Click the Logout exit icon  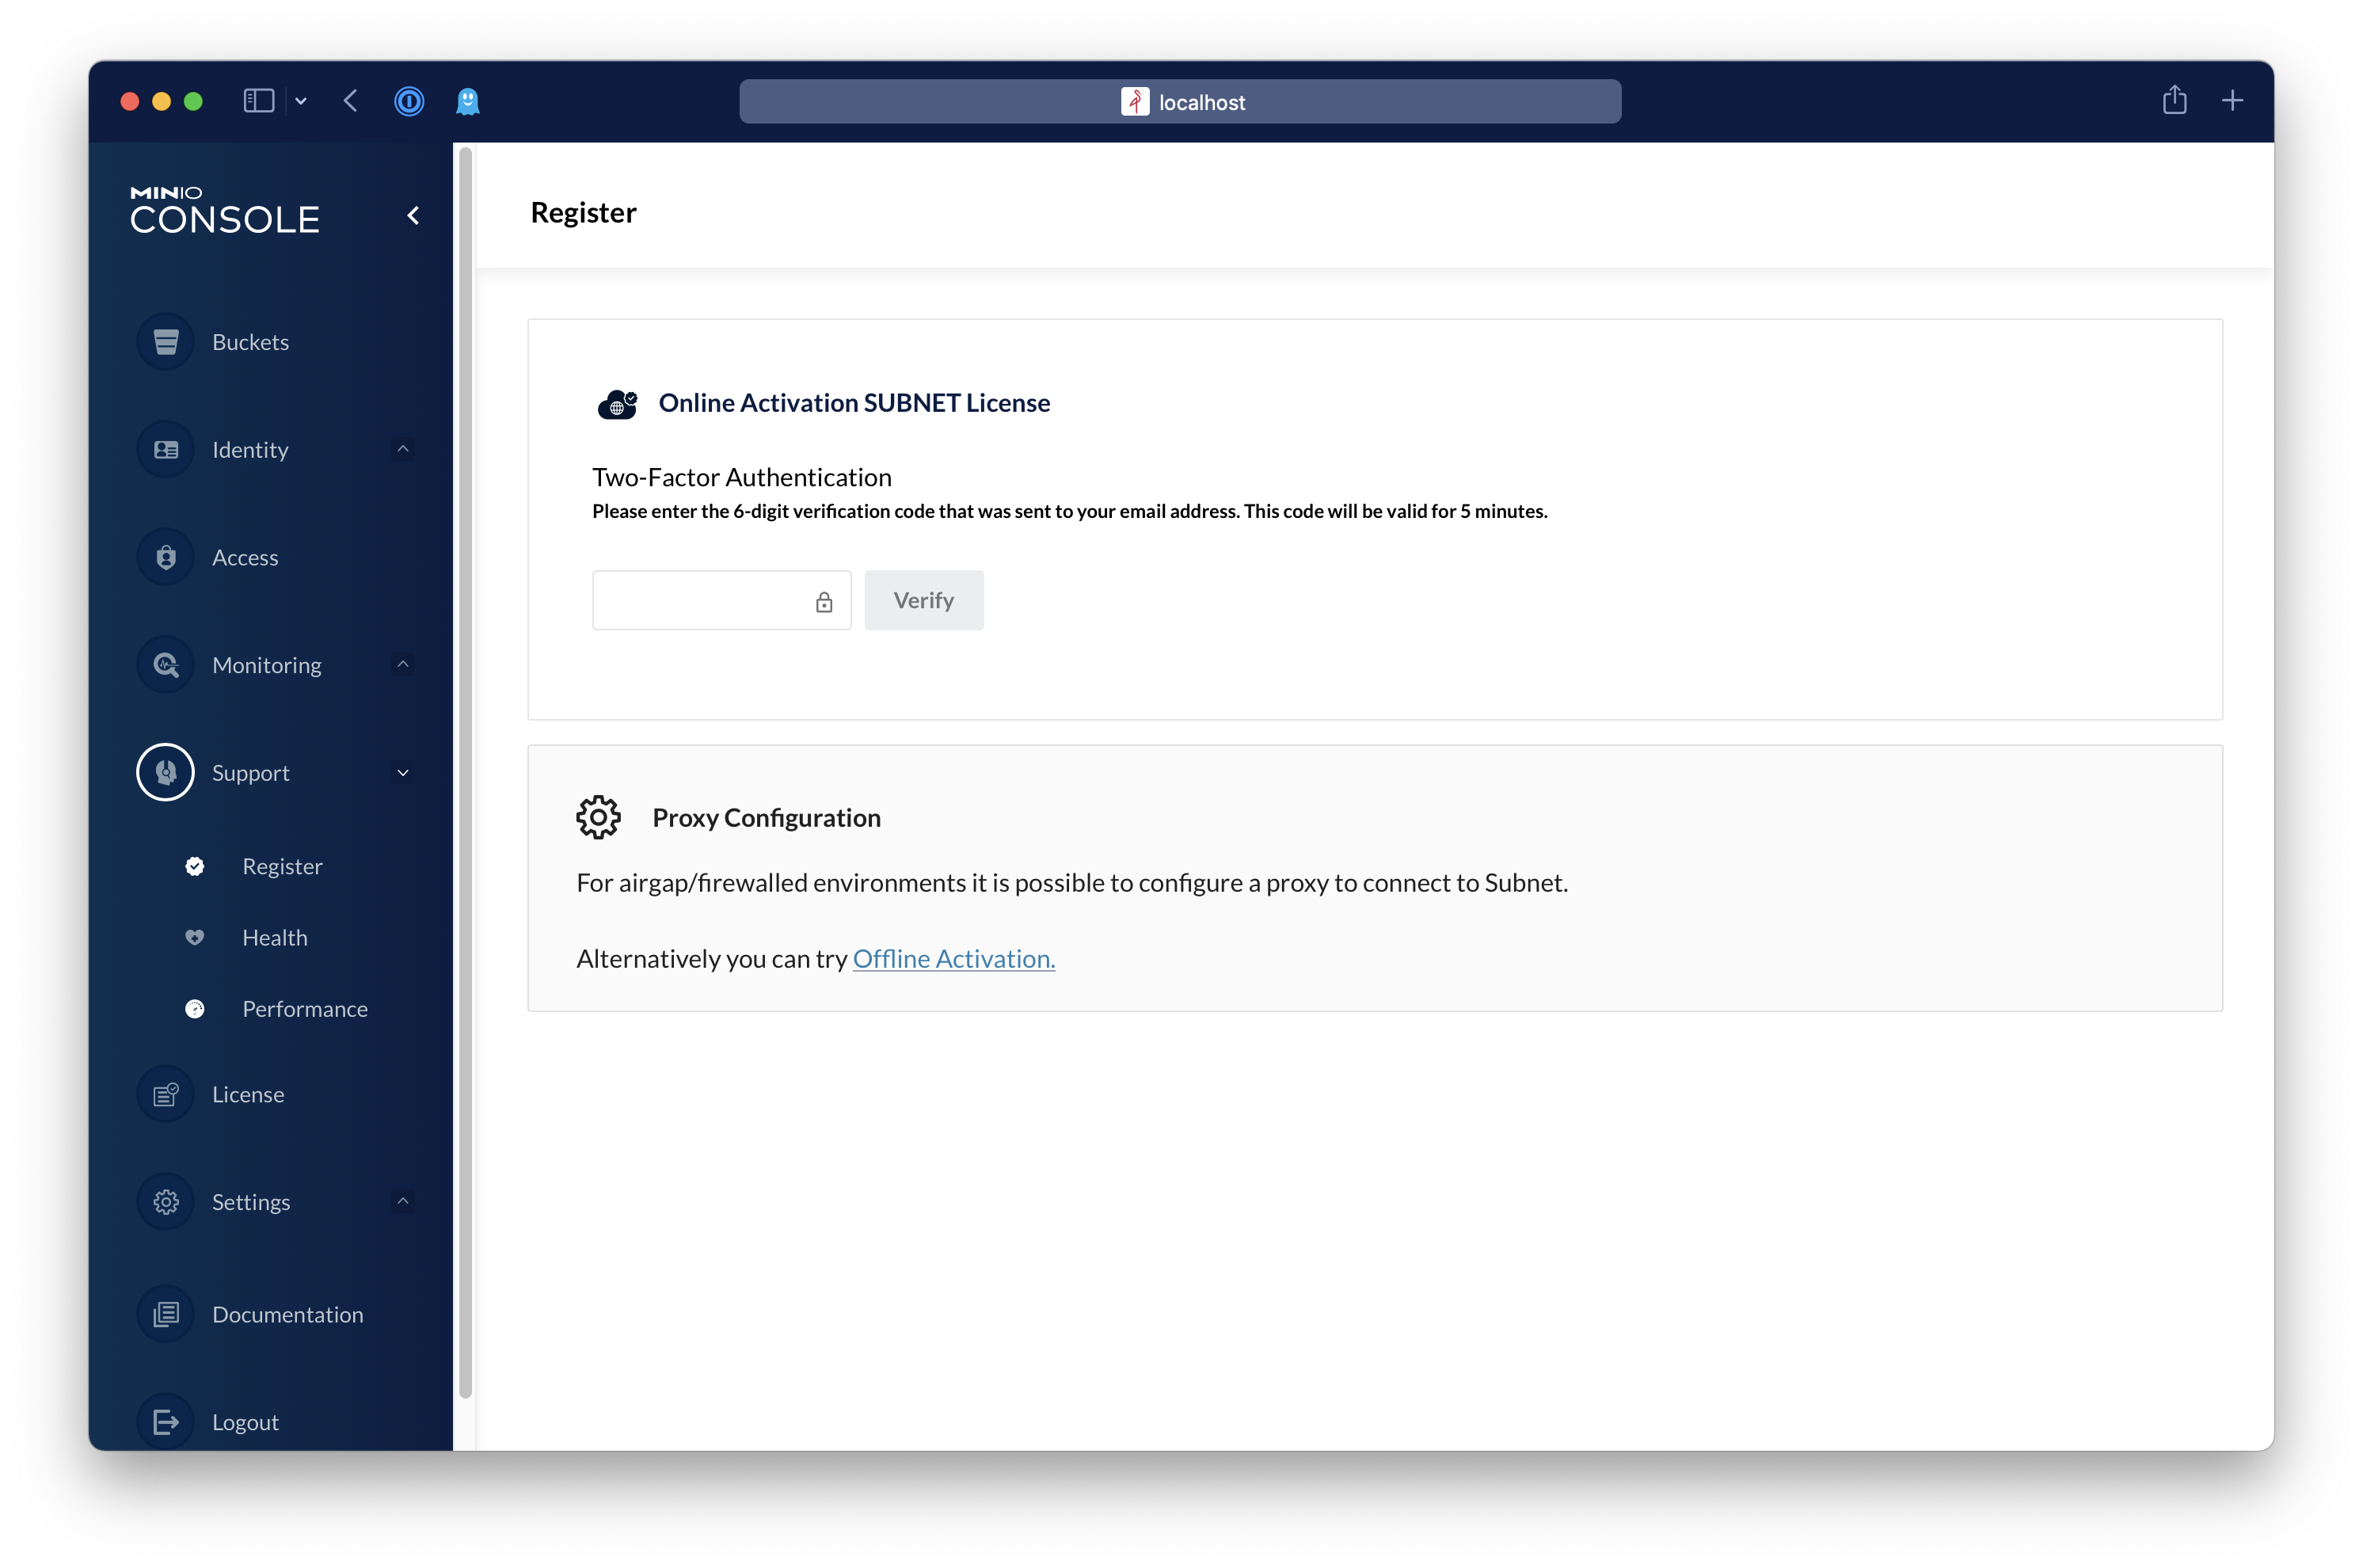point(166,1422)
